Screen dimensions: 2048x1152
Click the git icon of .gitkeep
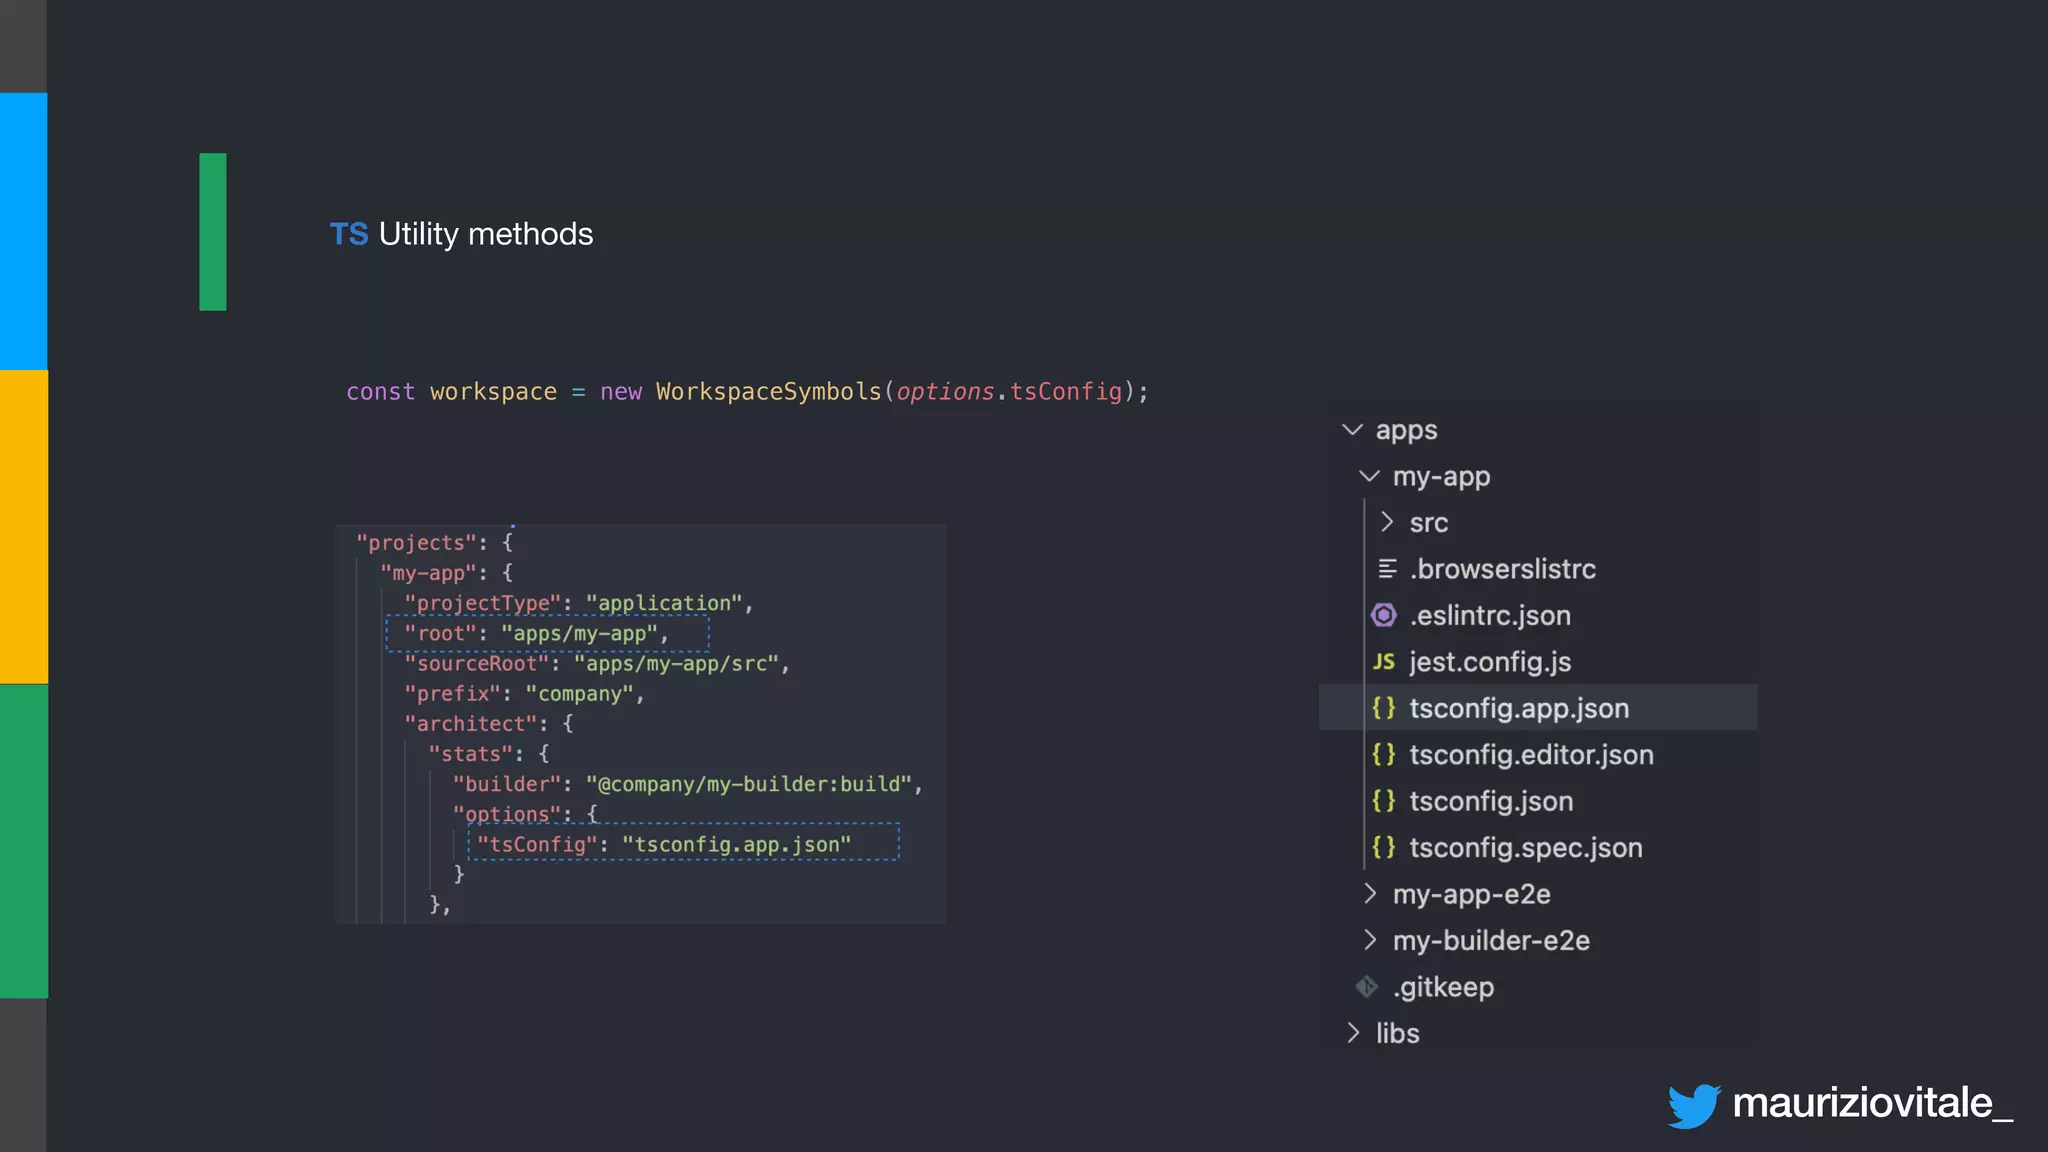1367,987
